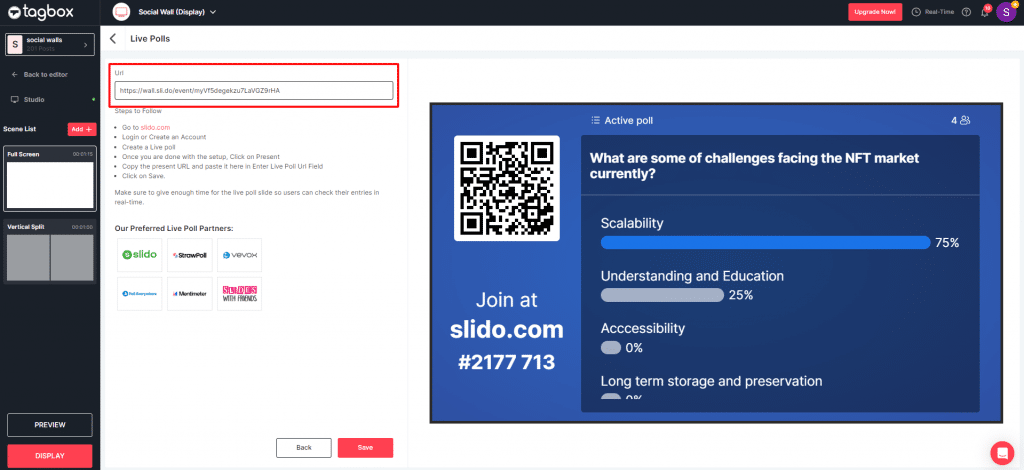Image resolution: width=1024 pixels, height=470 pixels.
Task: Select the Slido partner logo
Action: (139, 255)
